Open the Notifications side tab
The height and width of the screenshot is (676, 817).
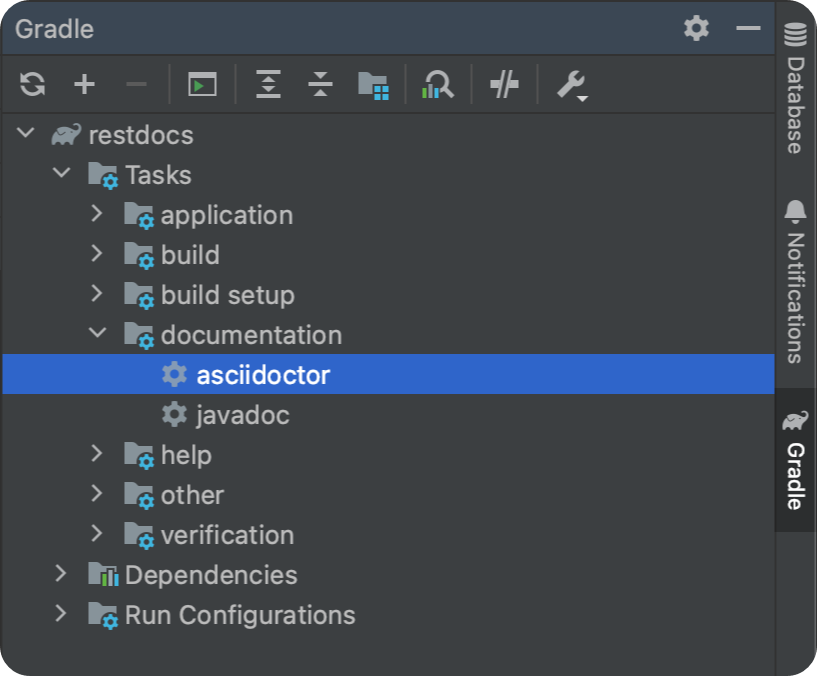click(795, 281)
